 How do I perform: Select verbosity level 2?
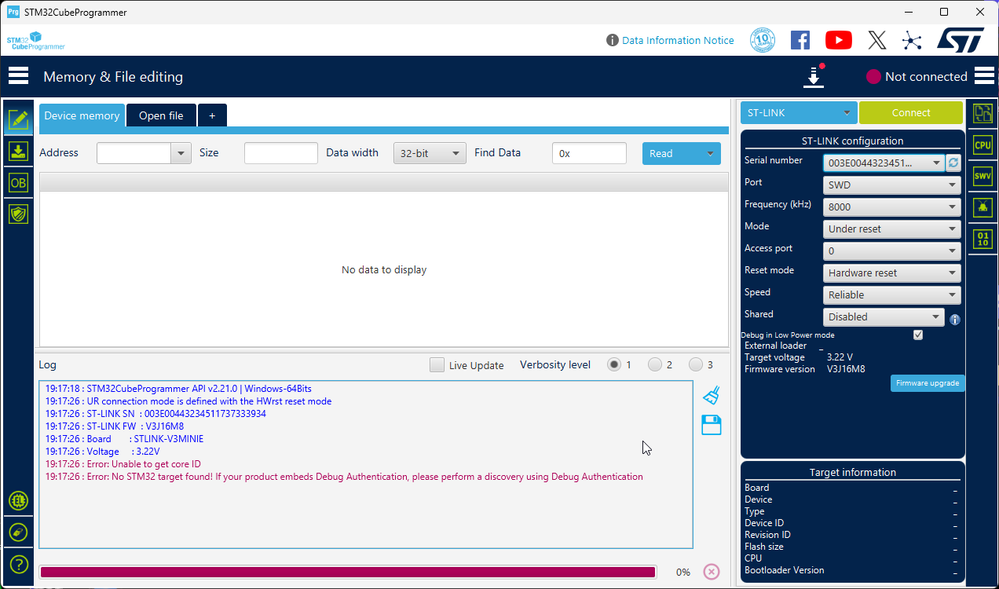click(x=654, y=365)
